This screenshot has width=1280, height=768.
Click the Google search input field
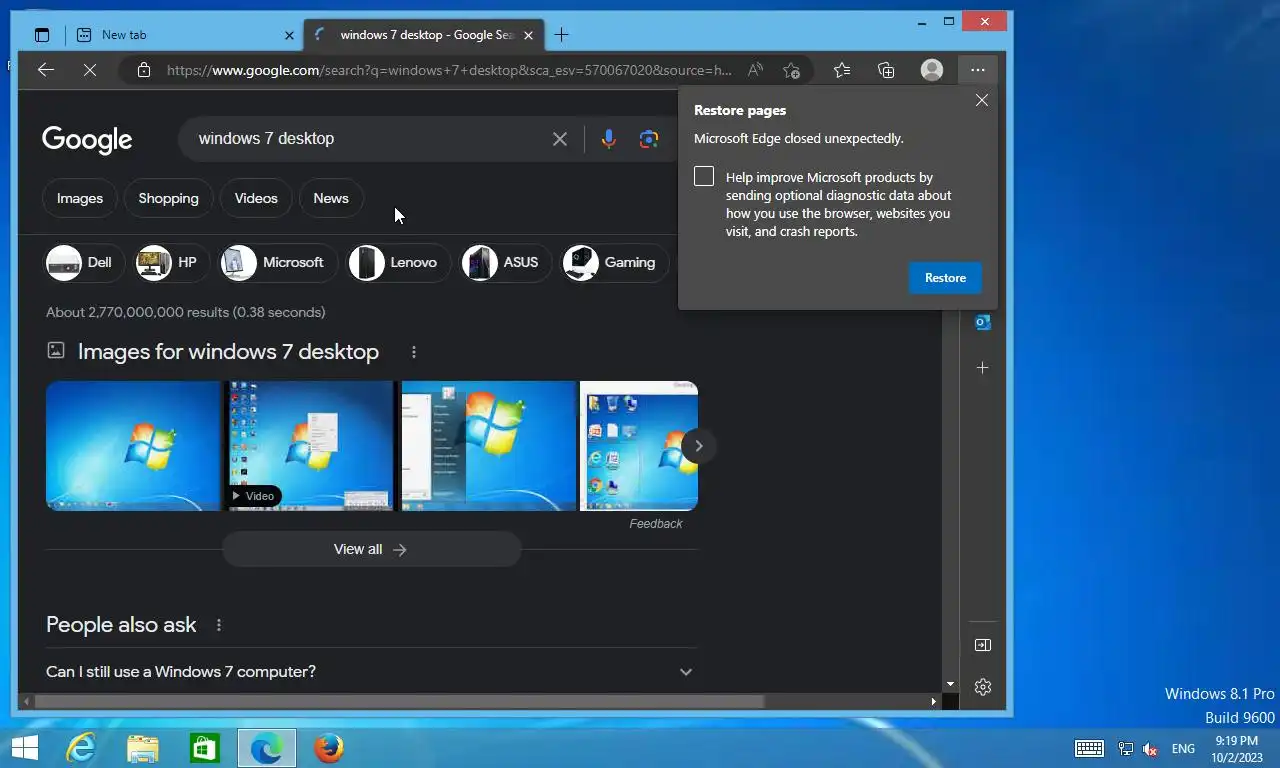click(370, 139)
